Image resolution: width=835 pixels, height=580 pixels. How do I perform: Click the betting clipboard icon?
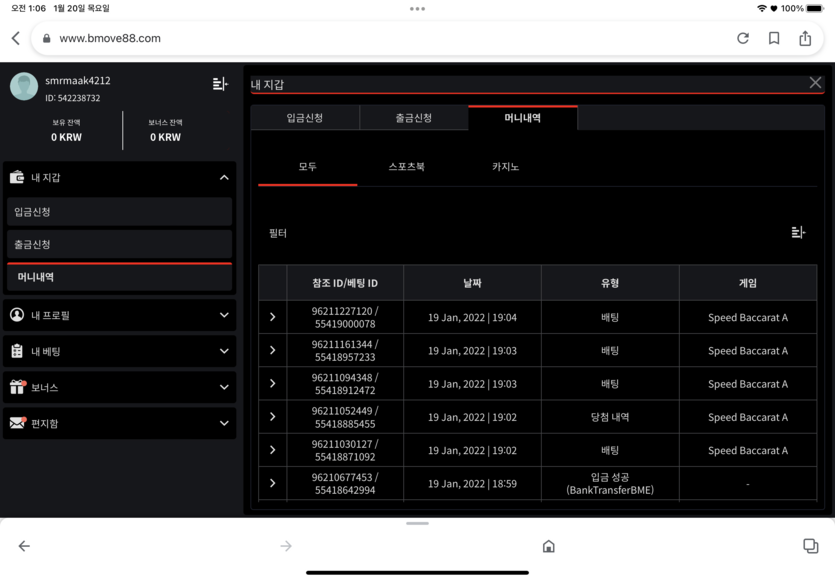click(x=17, y=351)
